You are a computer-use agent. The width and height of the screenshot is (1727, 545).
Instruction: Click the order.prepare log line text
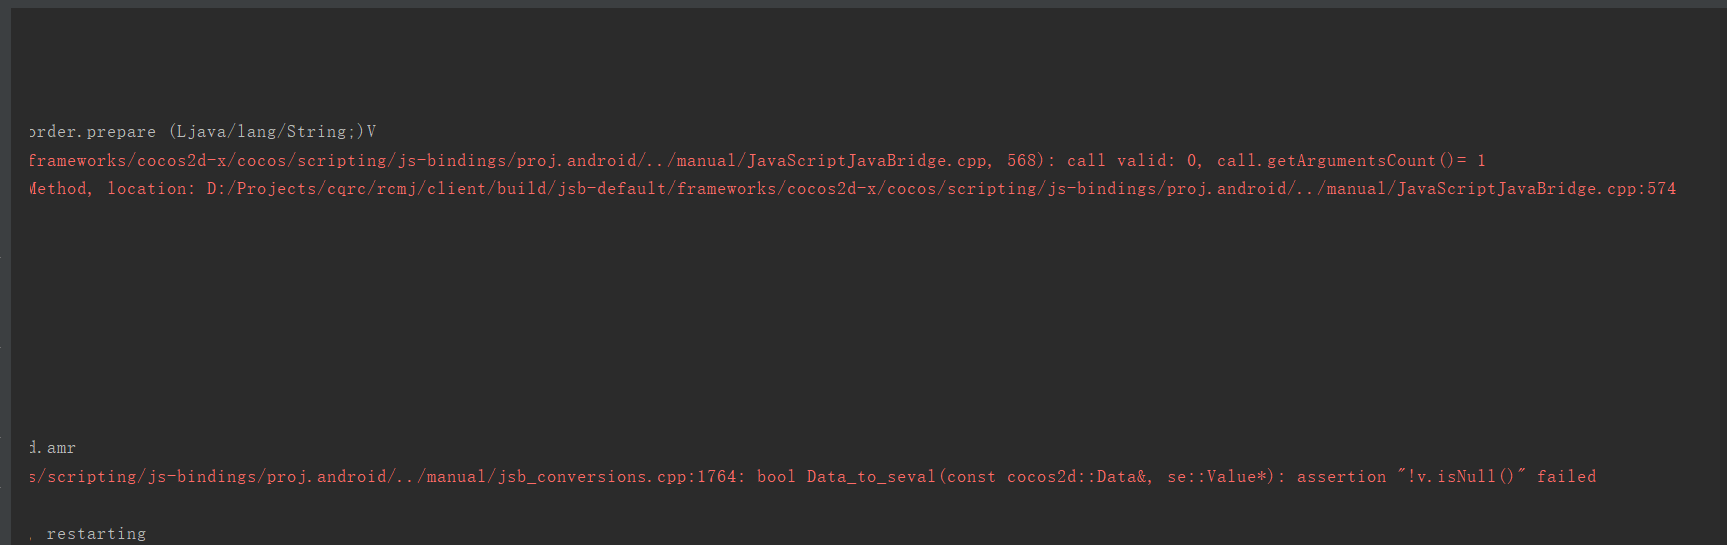(92, 132)
